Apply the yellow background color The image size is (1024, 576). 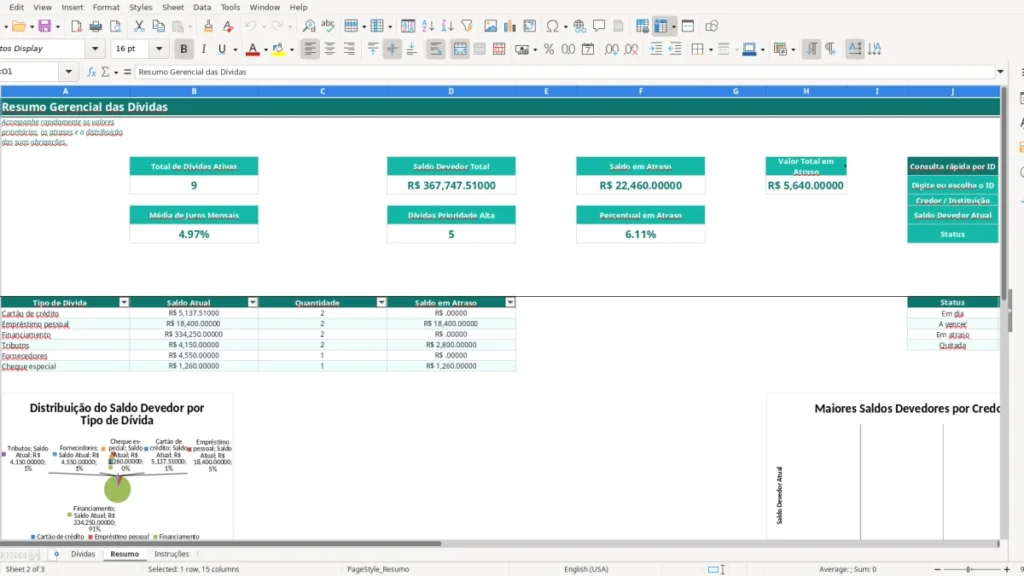coord(278,49)
